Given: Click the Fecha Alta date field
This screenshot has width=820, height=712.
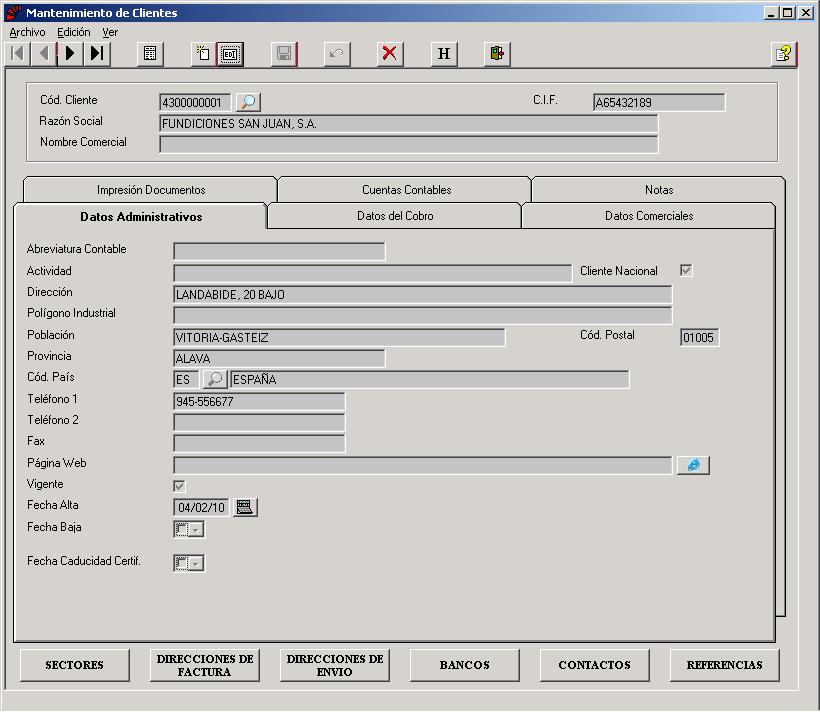Looking at the screenshot, I should click(x=201, y=507).
